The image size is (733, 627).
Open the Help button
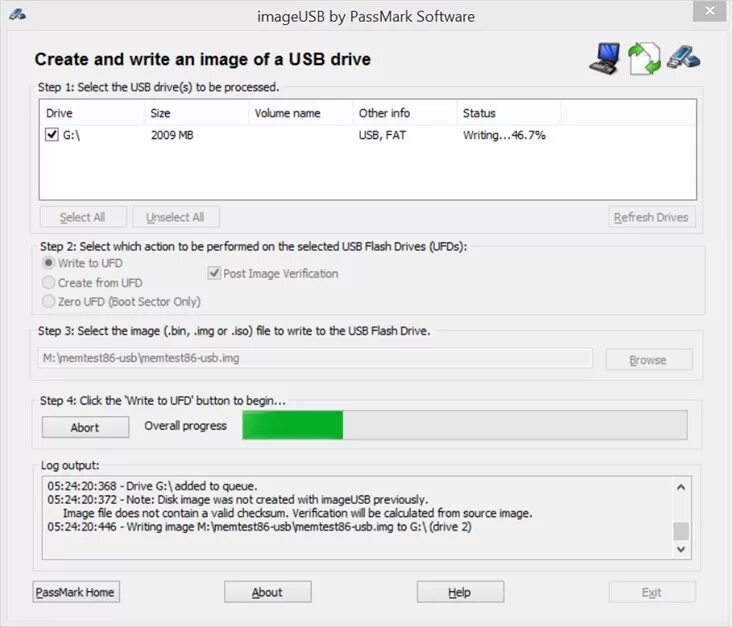460,592
